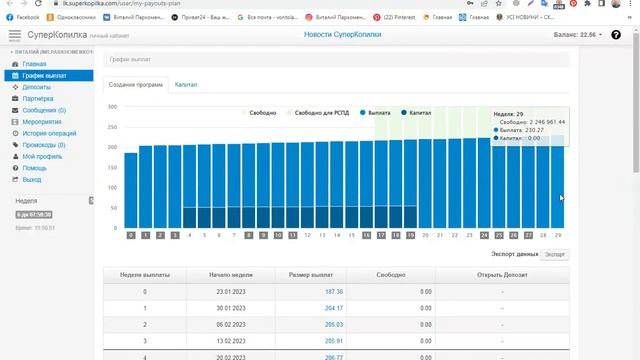This screenshot has width=640, height=360.
Task: Open the УСІ НОВИНИ bookmark
Action: pos(525,17)
